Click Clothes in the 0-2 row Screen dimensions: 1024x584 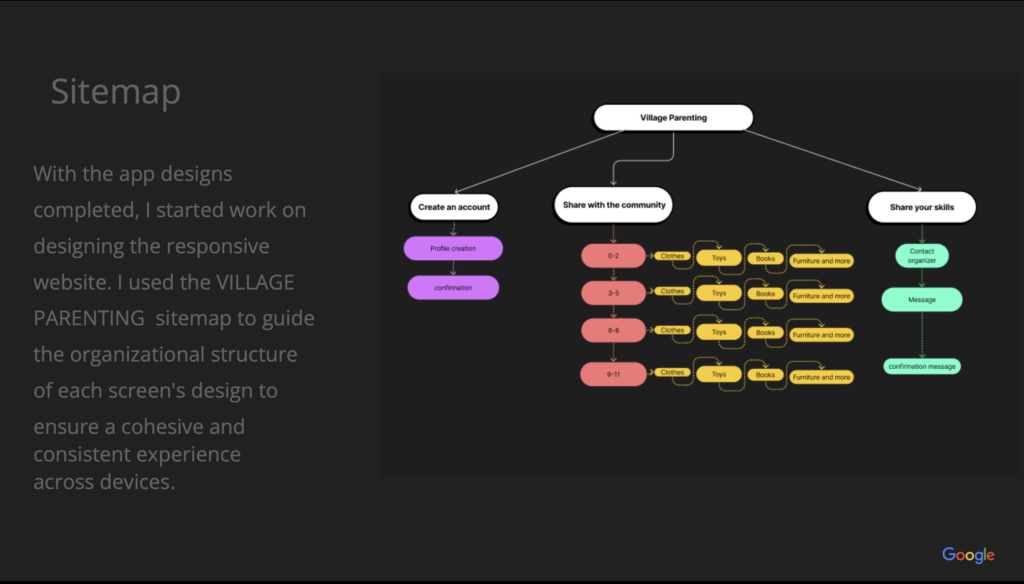(672, 256)
